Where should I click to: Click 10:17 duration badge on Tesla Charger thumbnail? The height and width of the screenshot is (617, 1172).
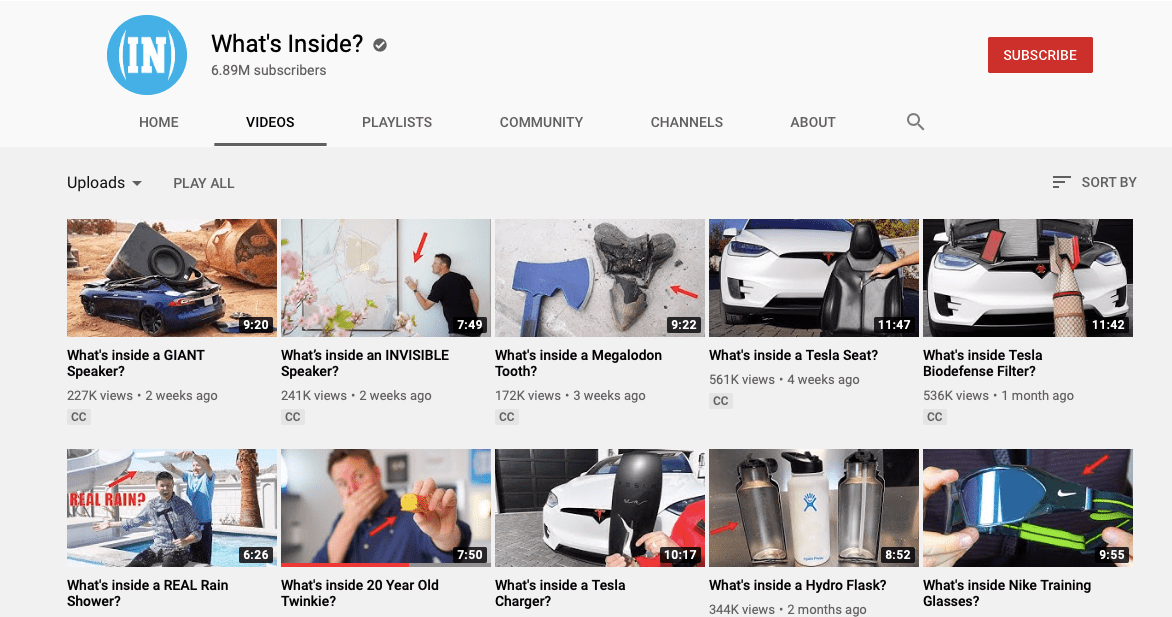point(680,555)
